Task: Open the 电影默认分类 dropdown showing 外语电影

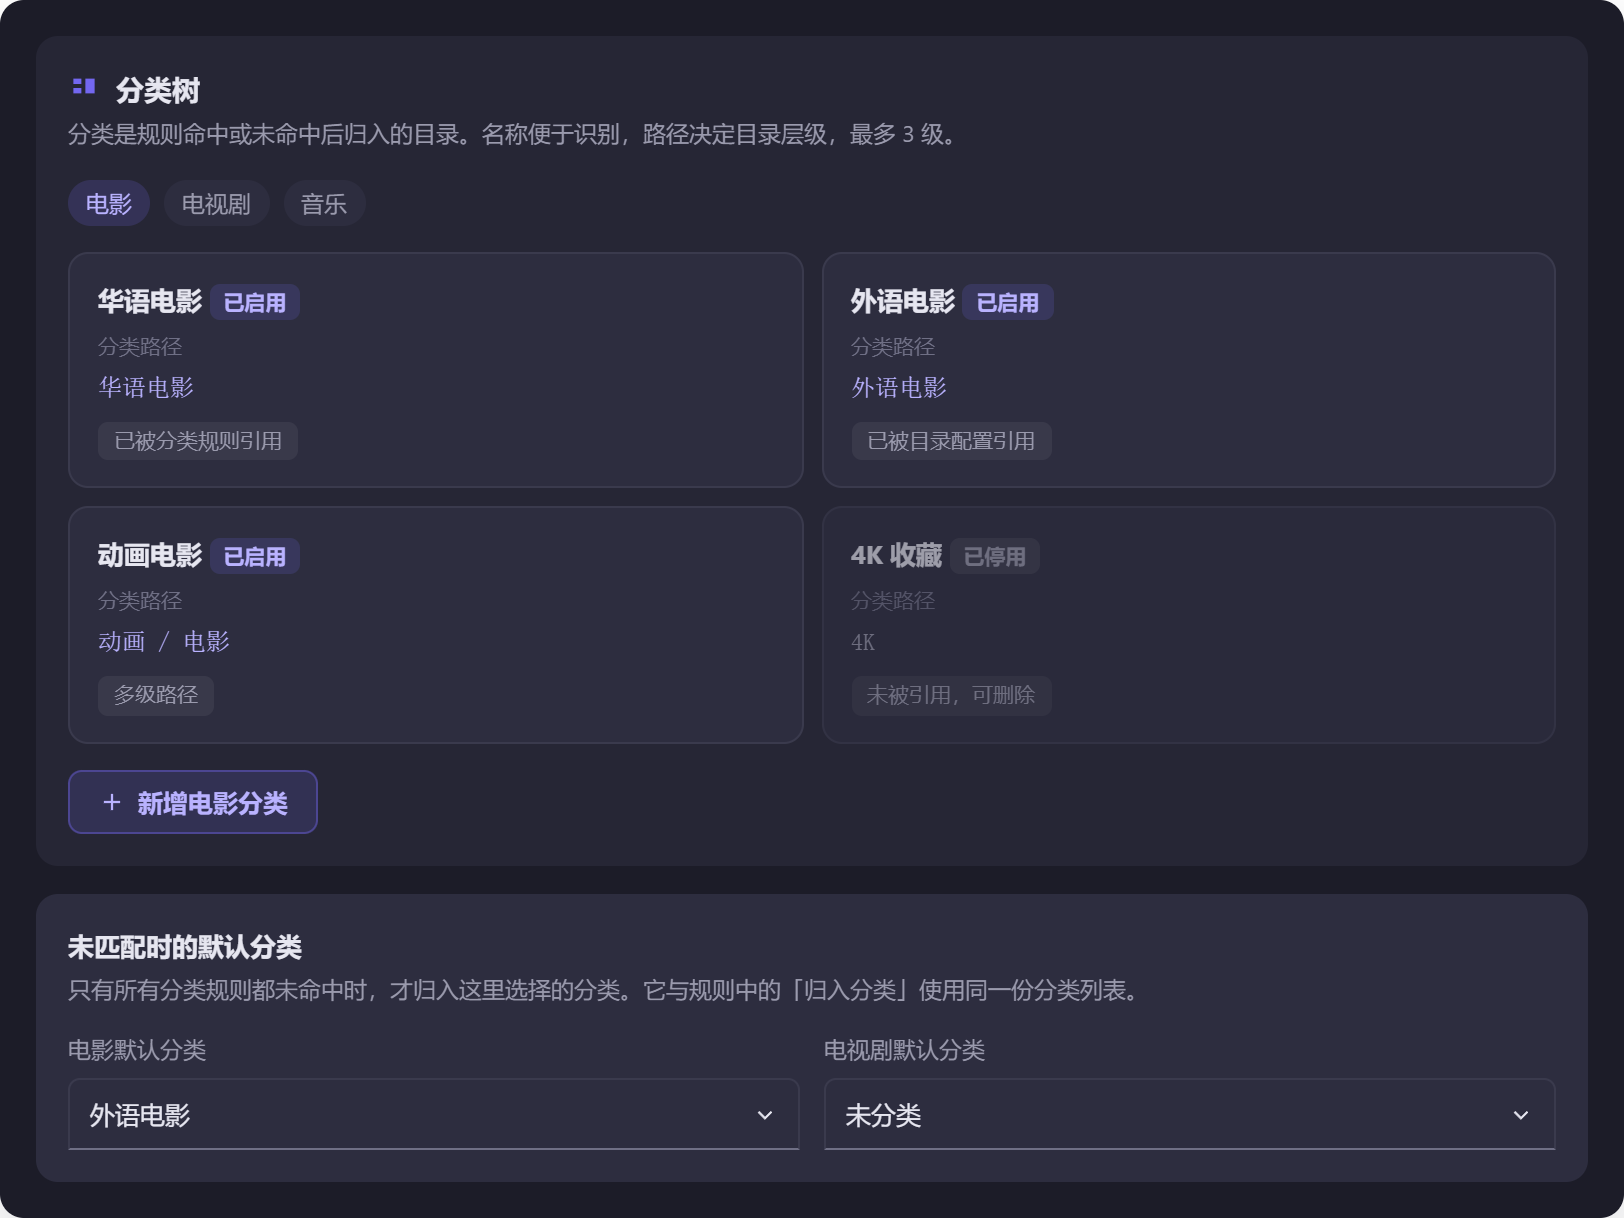Action: 434,1114
